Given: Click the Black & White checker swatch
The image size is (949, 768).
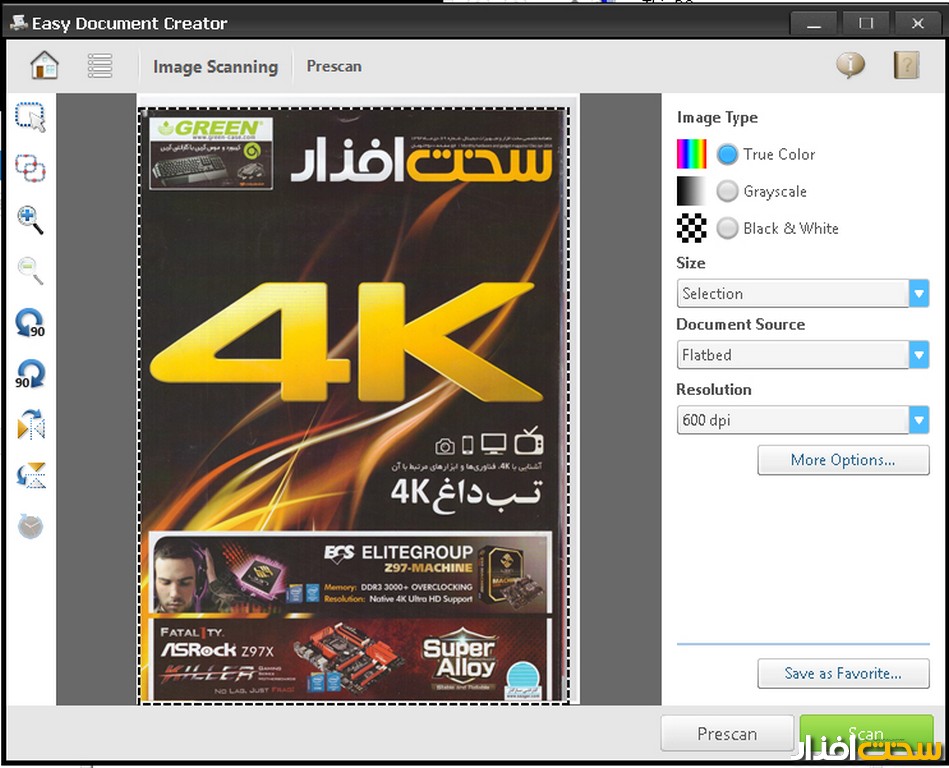Looking at the screenshot, I should point(691,228).
